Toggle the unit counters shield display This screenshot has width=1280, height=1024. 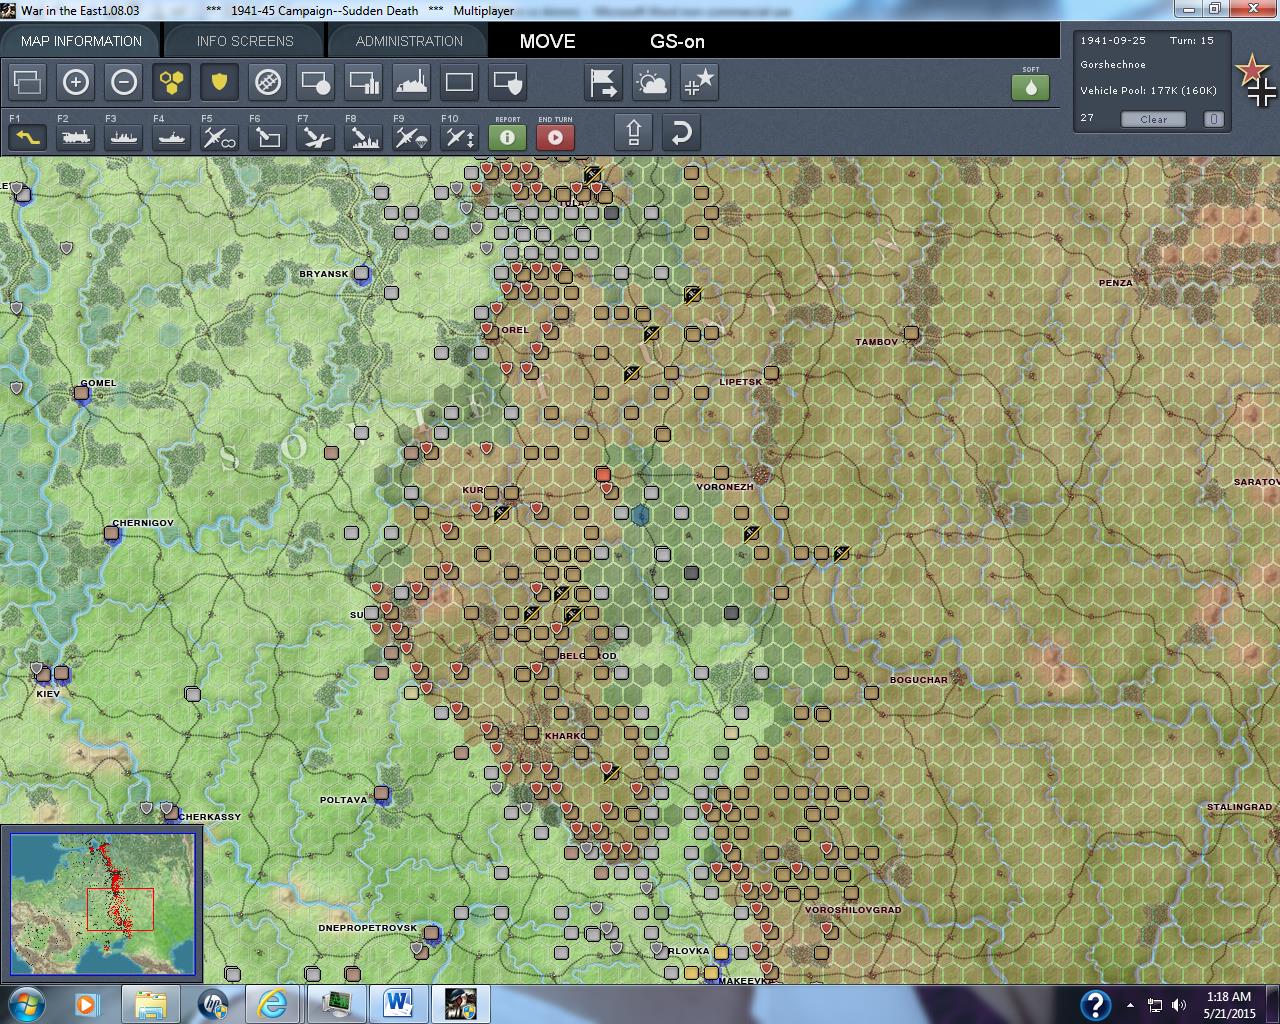pyautogui.click(x=219, y=83)
